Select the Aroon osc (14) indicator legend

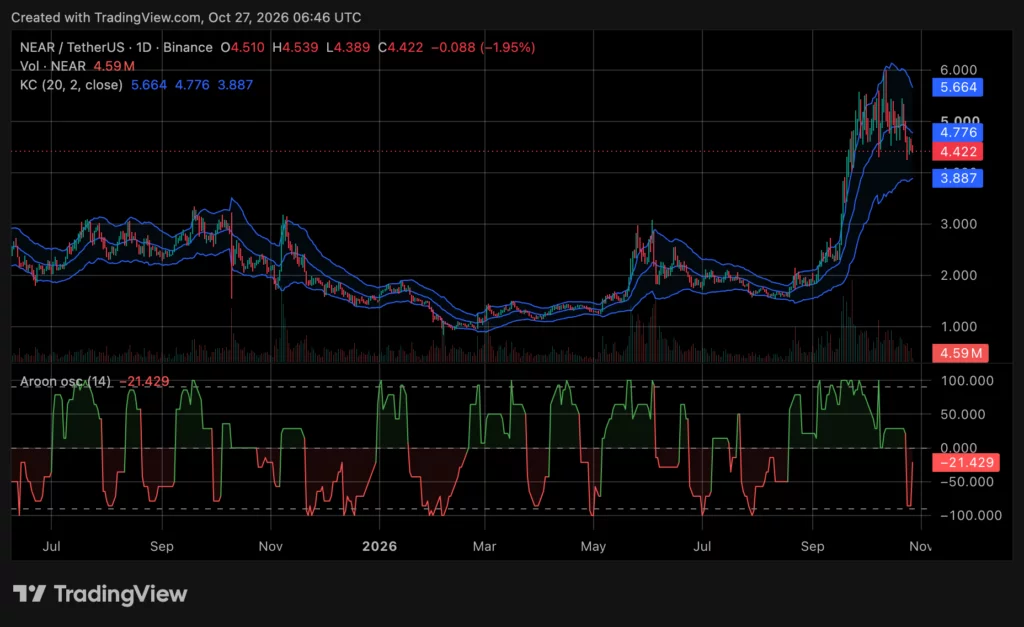(65, 381)
